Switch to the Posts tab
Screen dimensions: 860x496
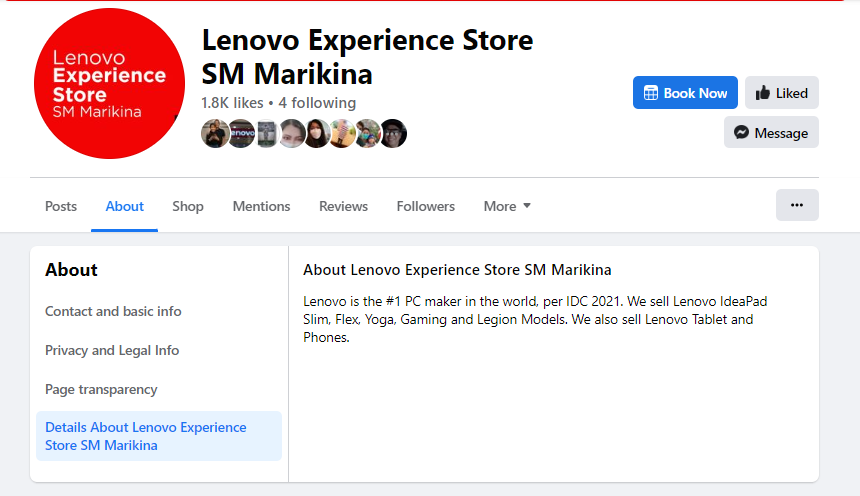pyautogui.click(x=61, y=206)
